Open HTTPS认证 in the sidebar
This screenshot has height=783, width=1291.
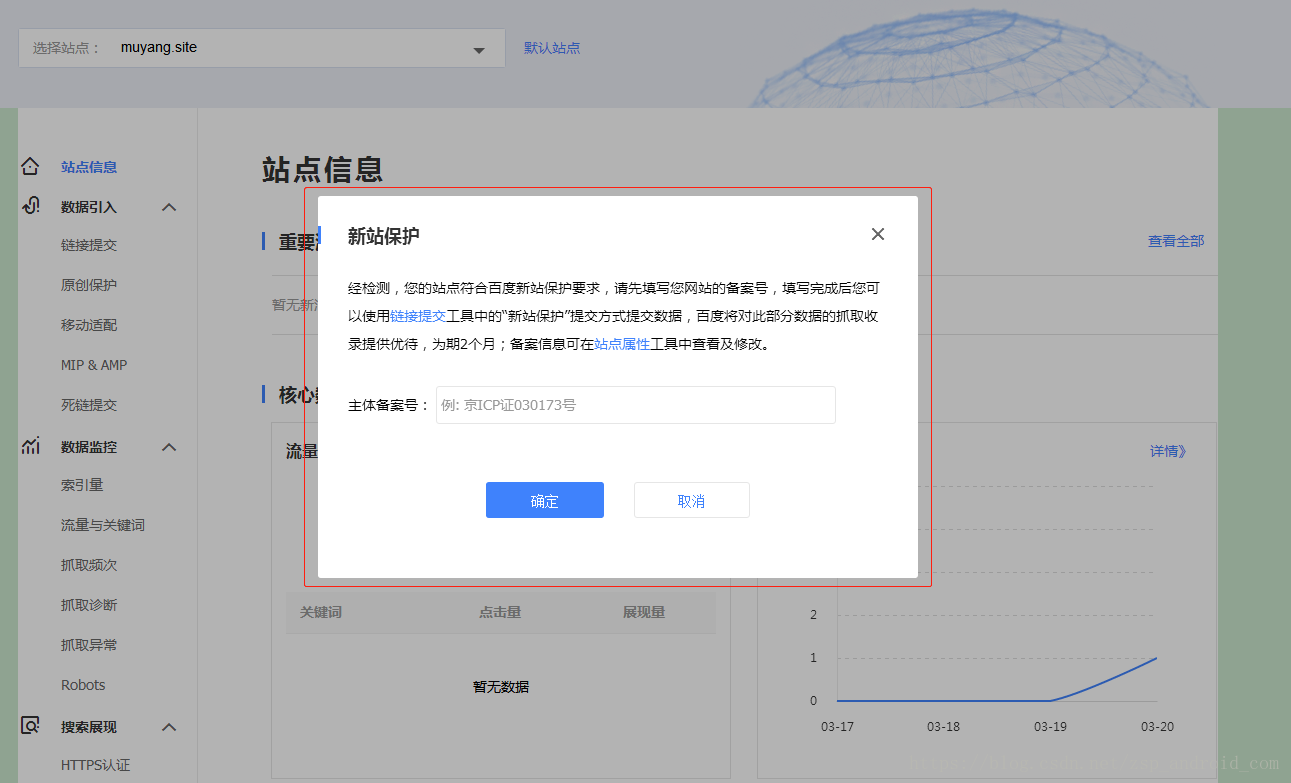pos(96,765)
